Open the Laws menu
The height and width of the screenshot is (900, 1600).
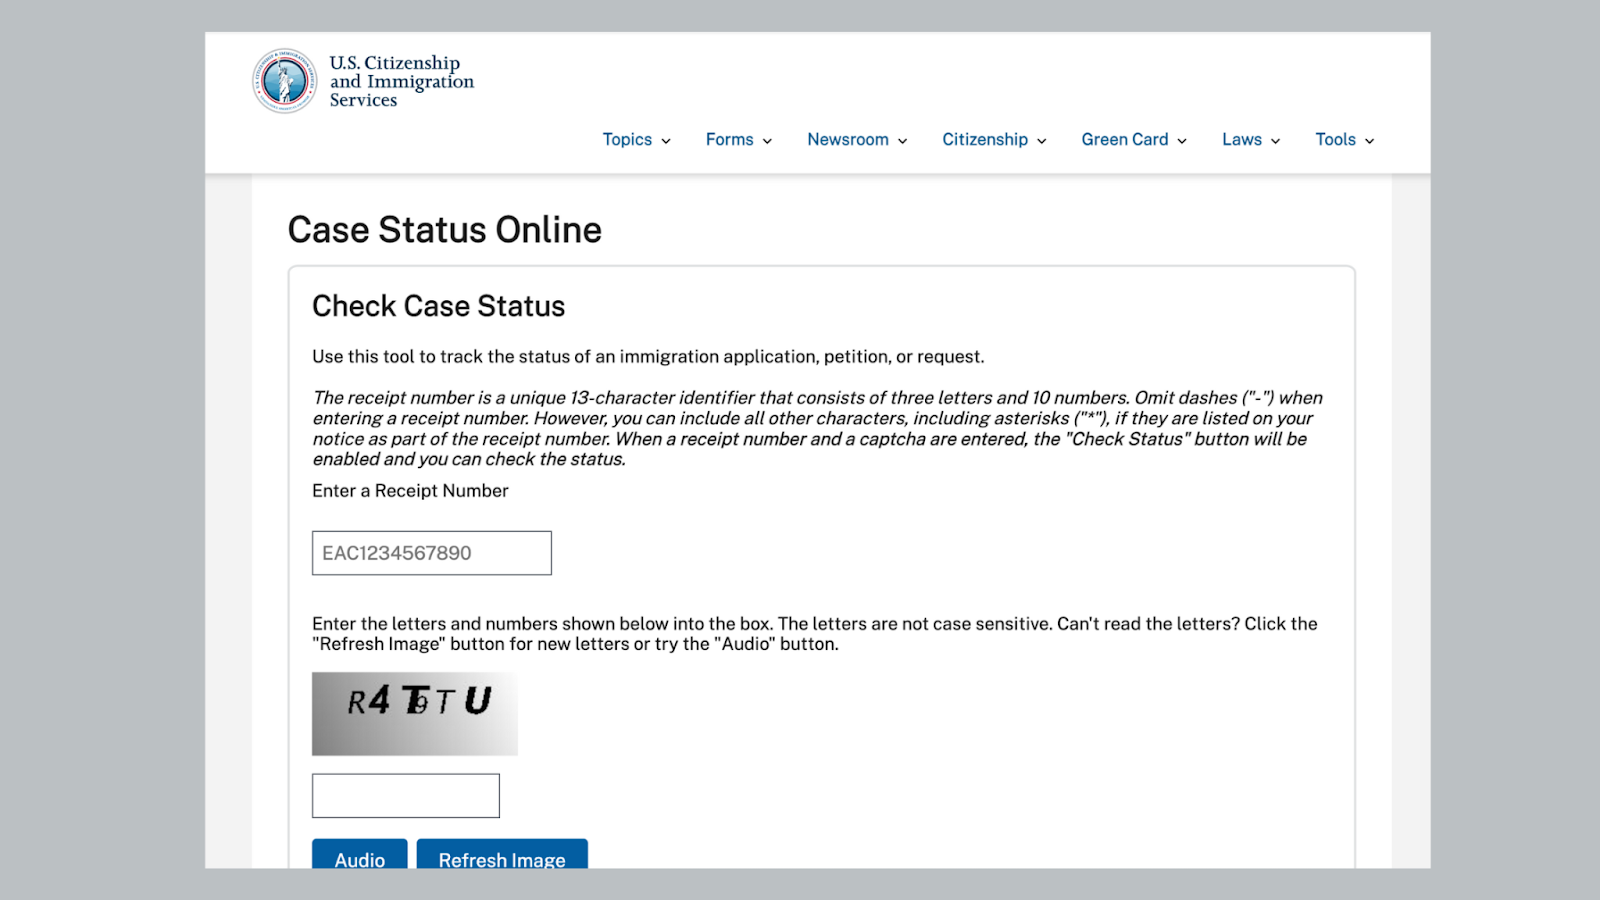(1242, 140)
